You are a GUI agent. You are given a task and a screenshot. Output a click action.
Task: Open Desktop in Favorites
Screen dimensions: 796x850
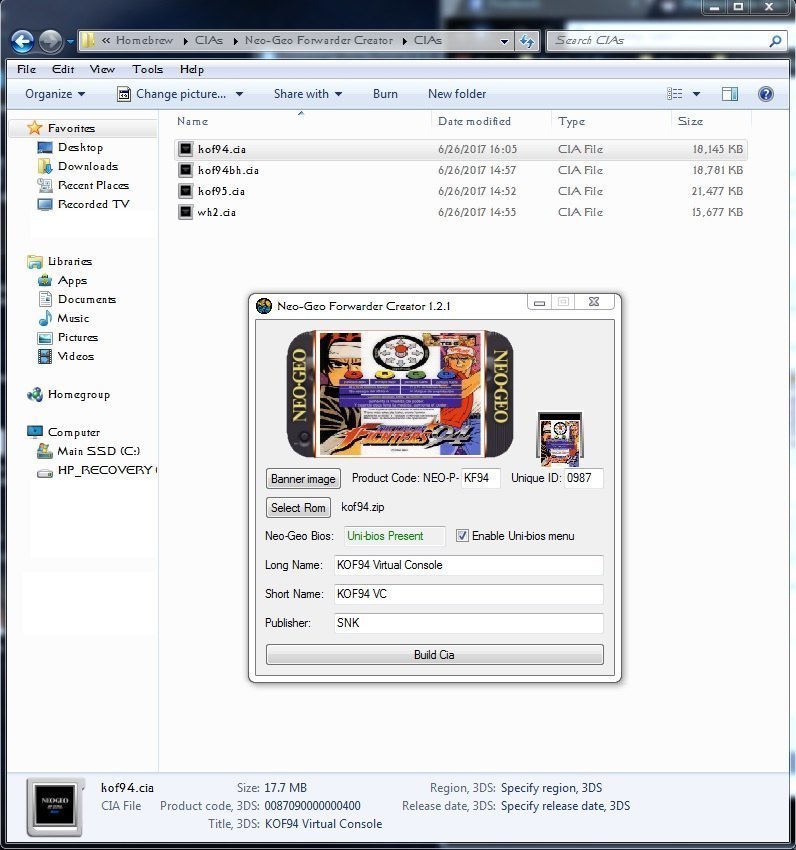[x=80, y=147]
